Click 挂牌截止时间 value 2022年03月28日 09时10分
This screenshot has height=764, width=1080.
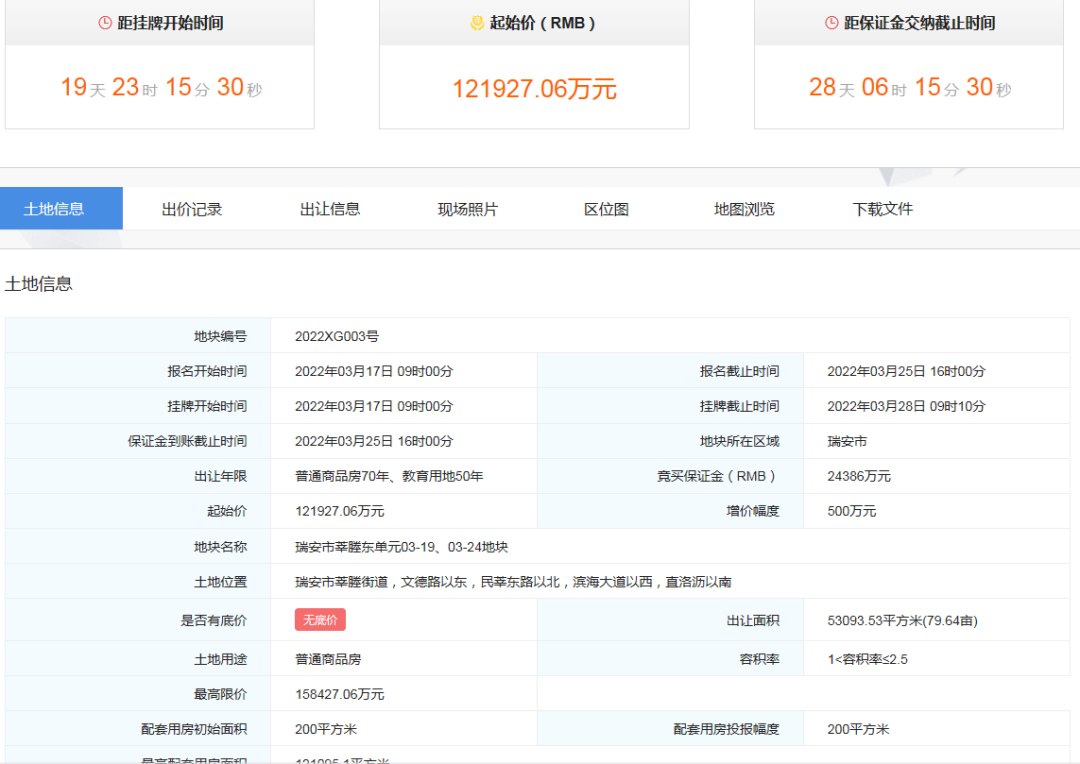(906, 406)
